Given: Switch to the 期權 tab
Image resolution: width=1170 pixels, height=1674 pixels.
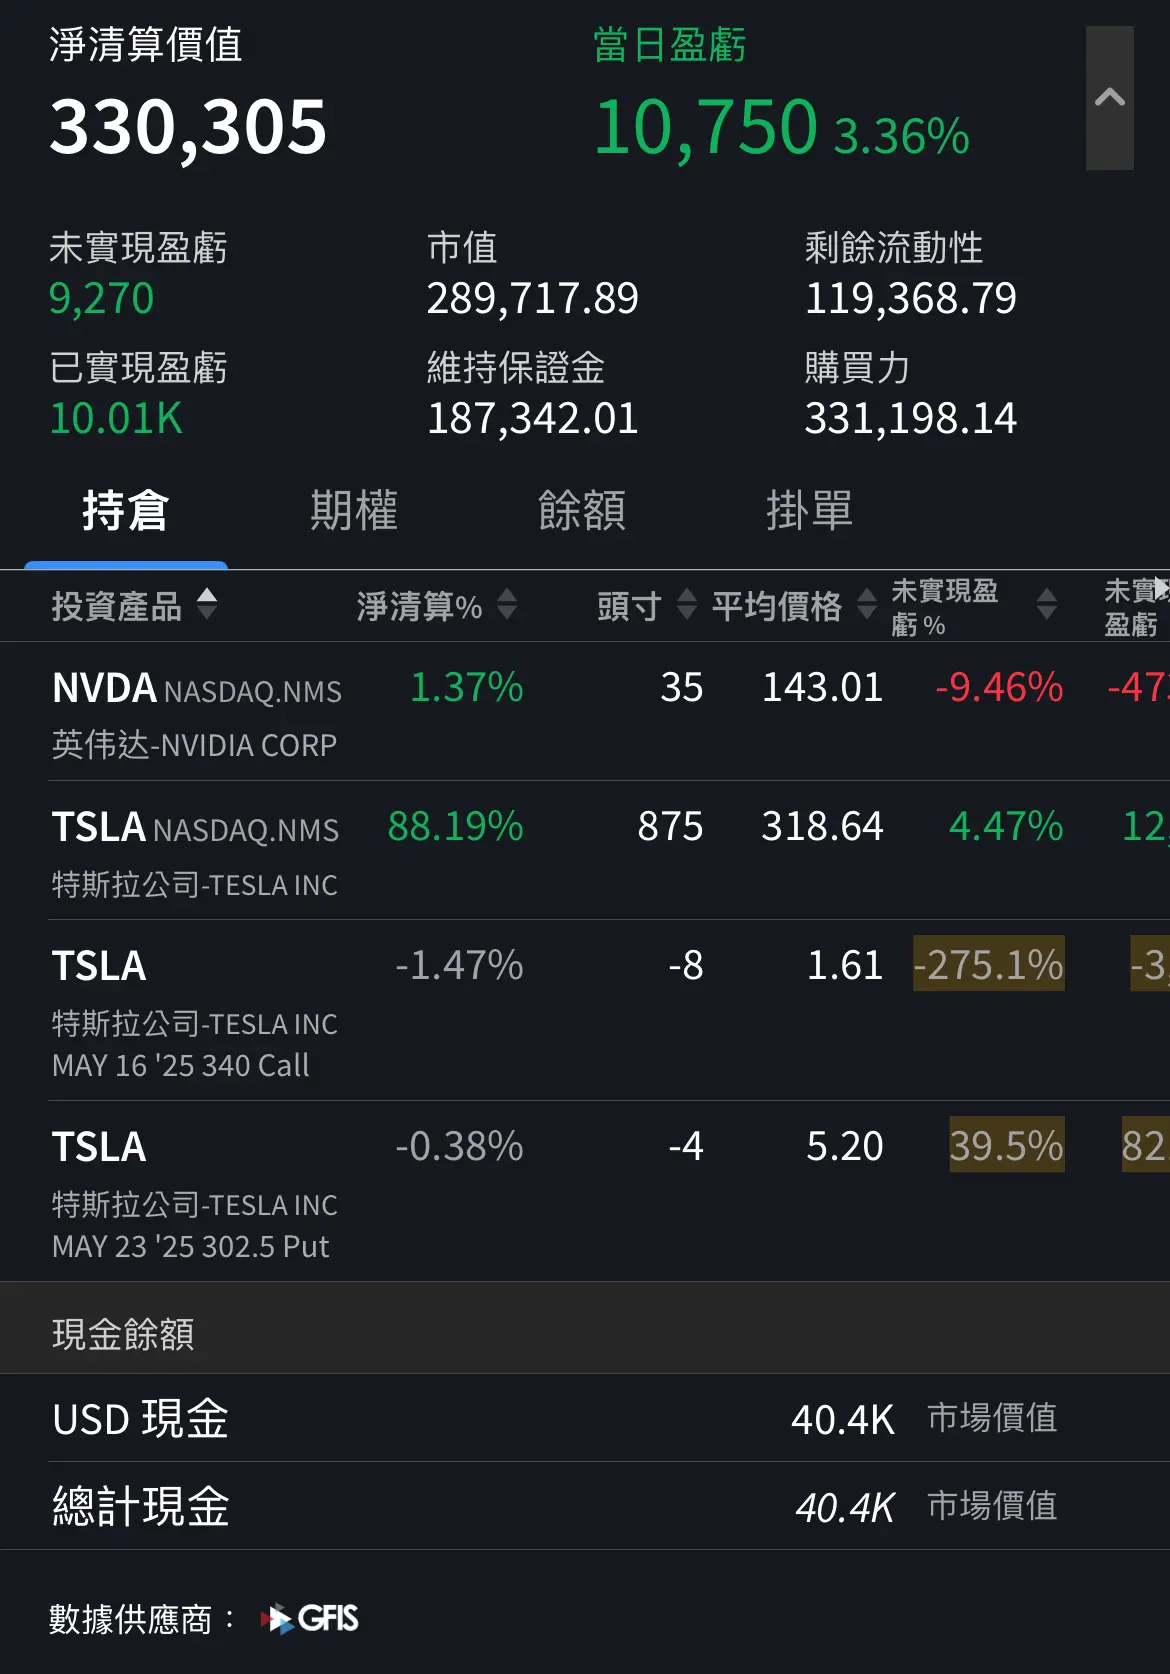Looking at the screenshot, I should coord(353,511).
